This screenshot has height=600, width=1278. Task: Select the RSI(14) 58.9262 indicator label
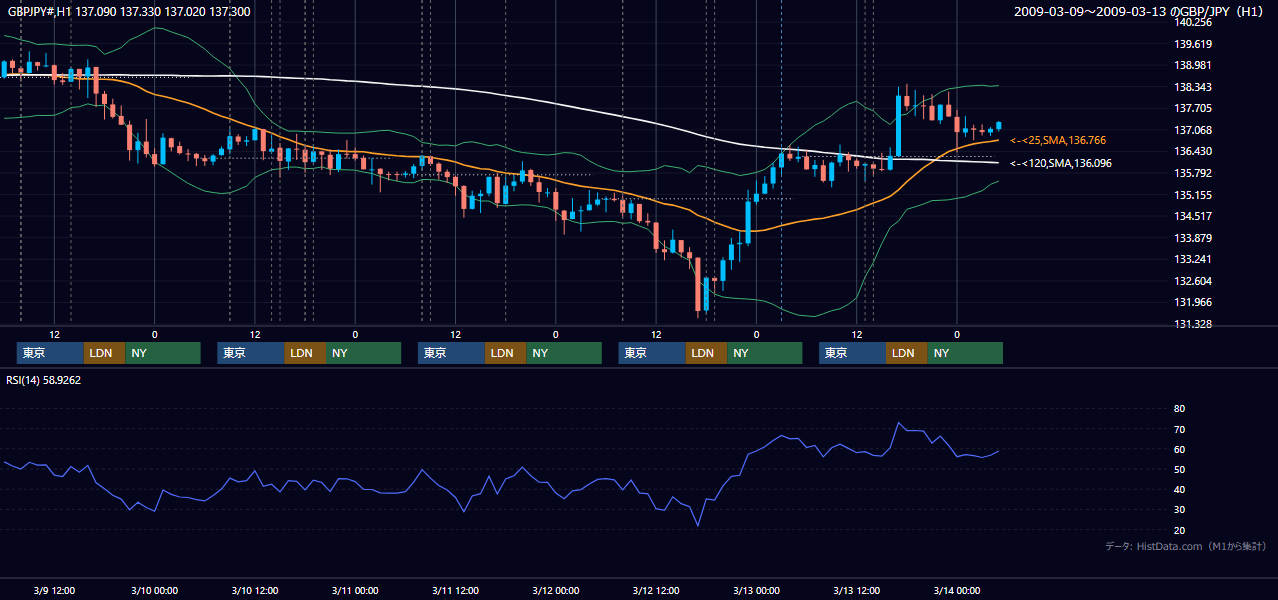coord(44,380)
